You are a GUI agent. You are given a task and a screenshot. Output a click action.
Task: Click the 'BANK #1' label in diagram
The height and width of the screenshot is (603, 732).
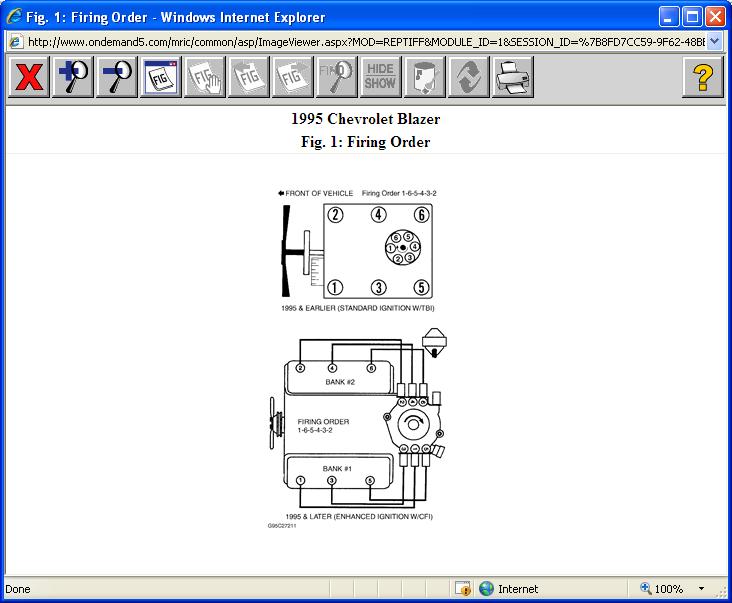tap(337, 469)
